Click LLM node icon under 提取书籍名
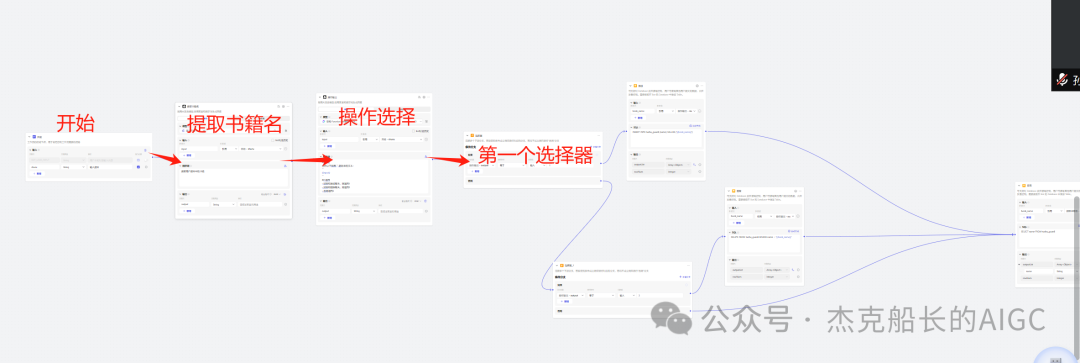 tap(184, 106)
